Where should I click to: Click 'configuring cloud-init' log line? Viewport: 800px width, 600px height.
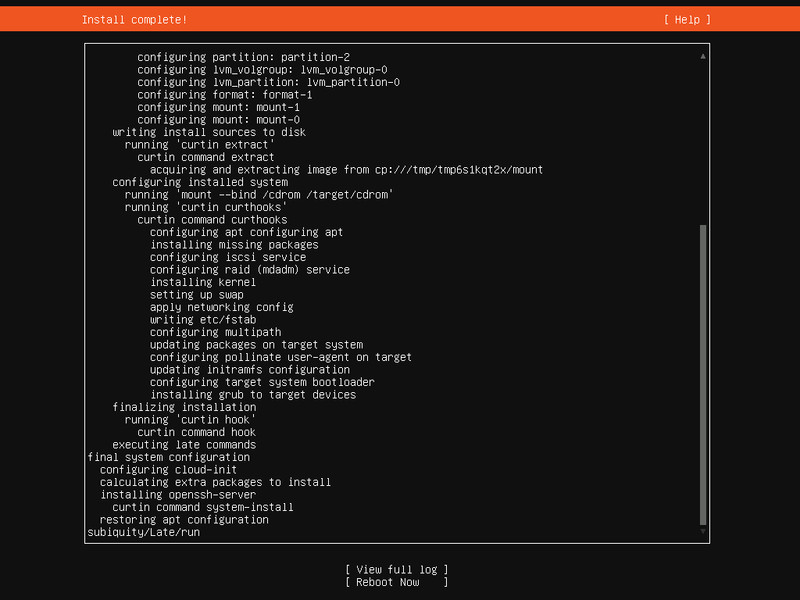(168, 469)
